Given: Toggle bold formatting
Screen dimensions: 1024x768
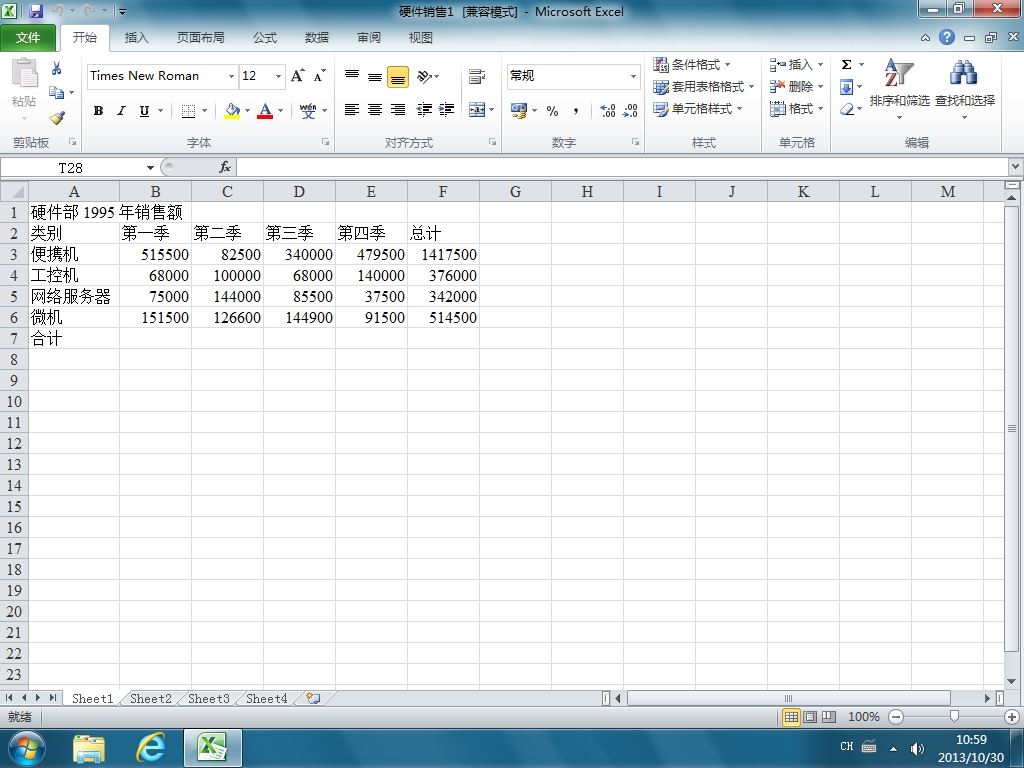Looking at the screenshot, I should [98, 111].
